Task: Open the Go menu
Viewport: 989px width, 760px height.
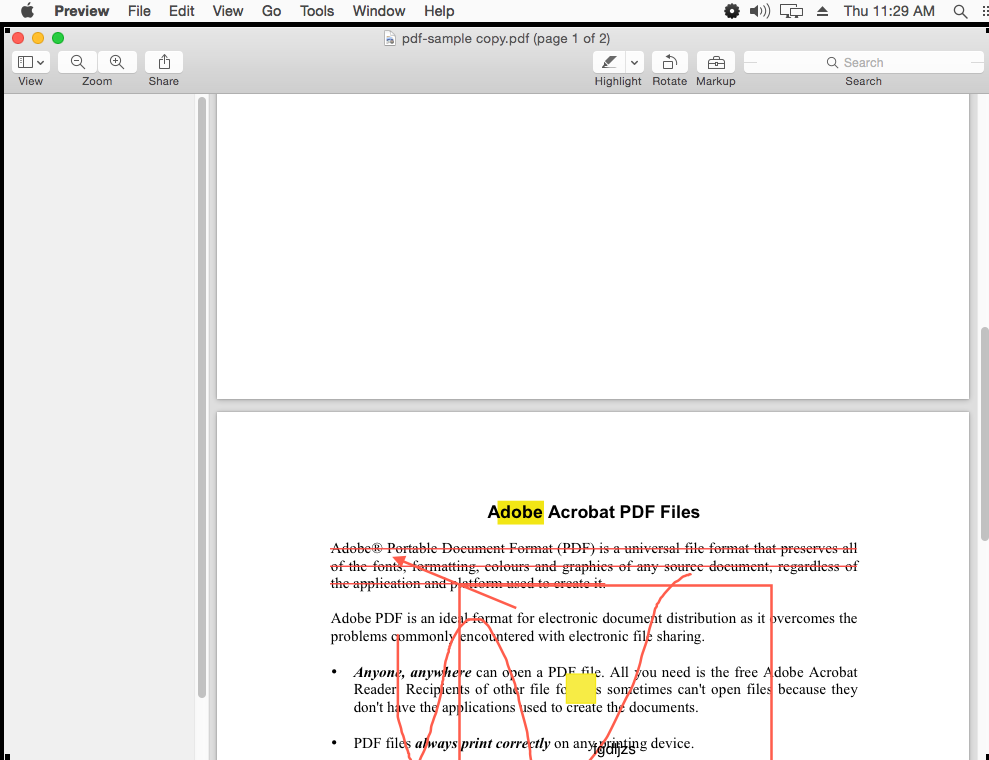Action: (271, 11)
